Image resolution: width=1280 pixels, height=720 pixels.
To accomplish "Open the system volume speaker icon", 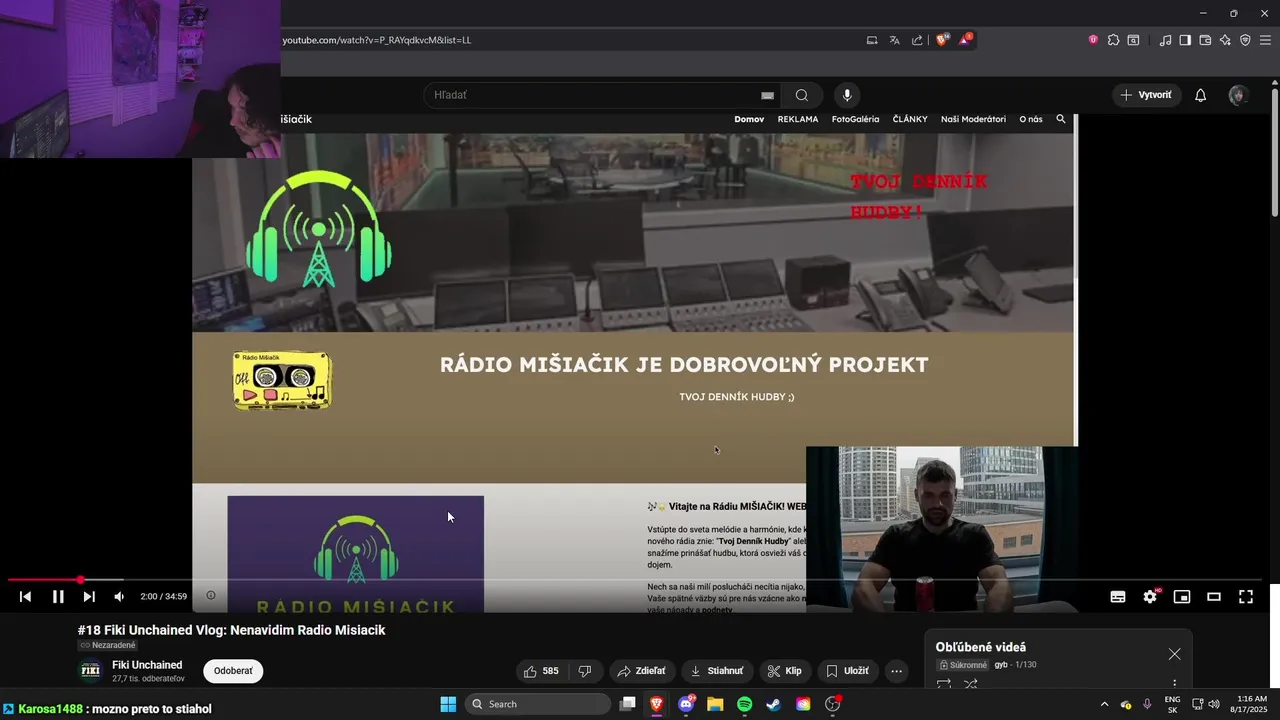I will coord(1213,704).
